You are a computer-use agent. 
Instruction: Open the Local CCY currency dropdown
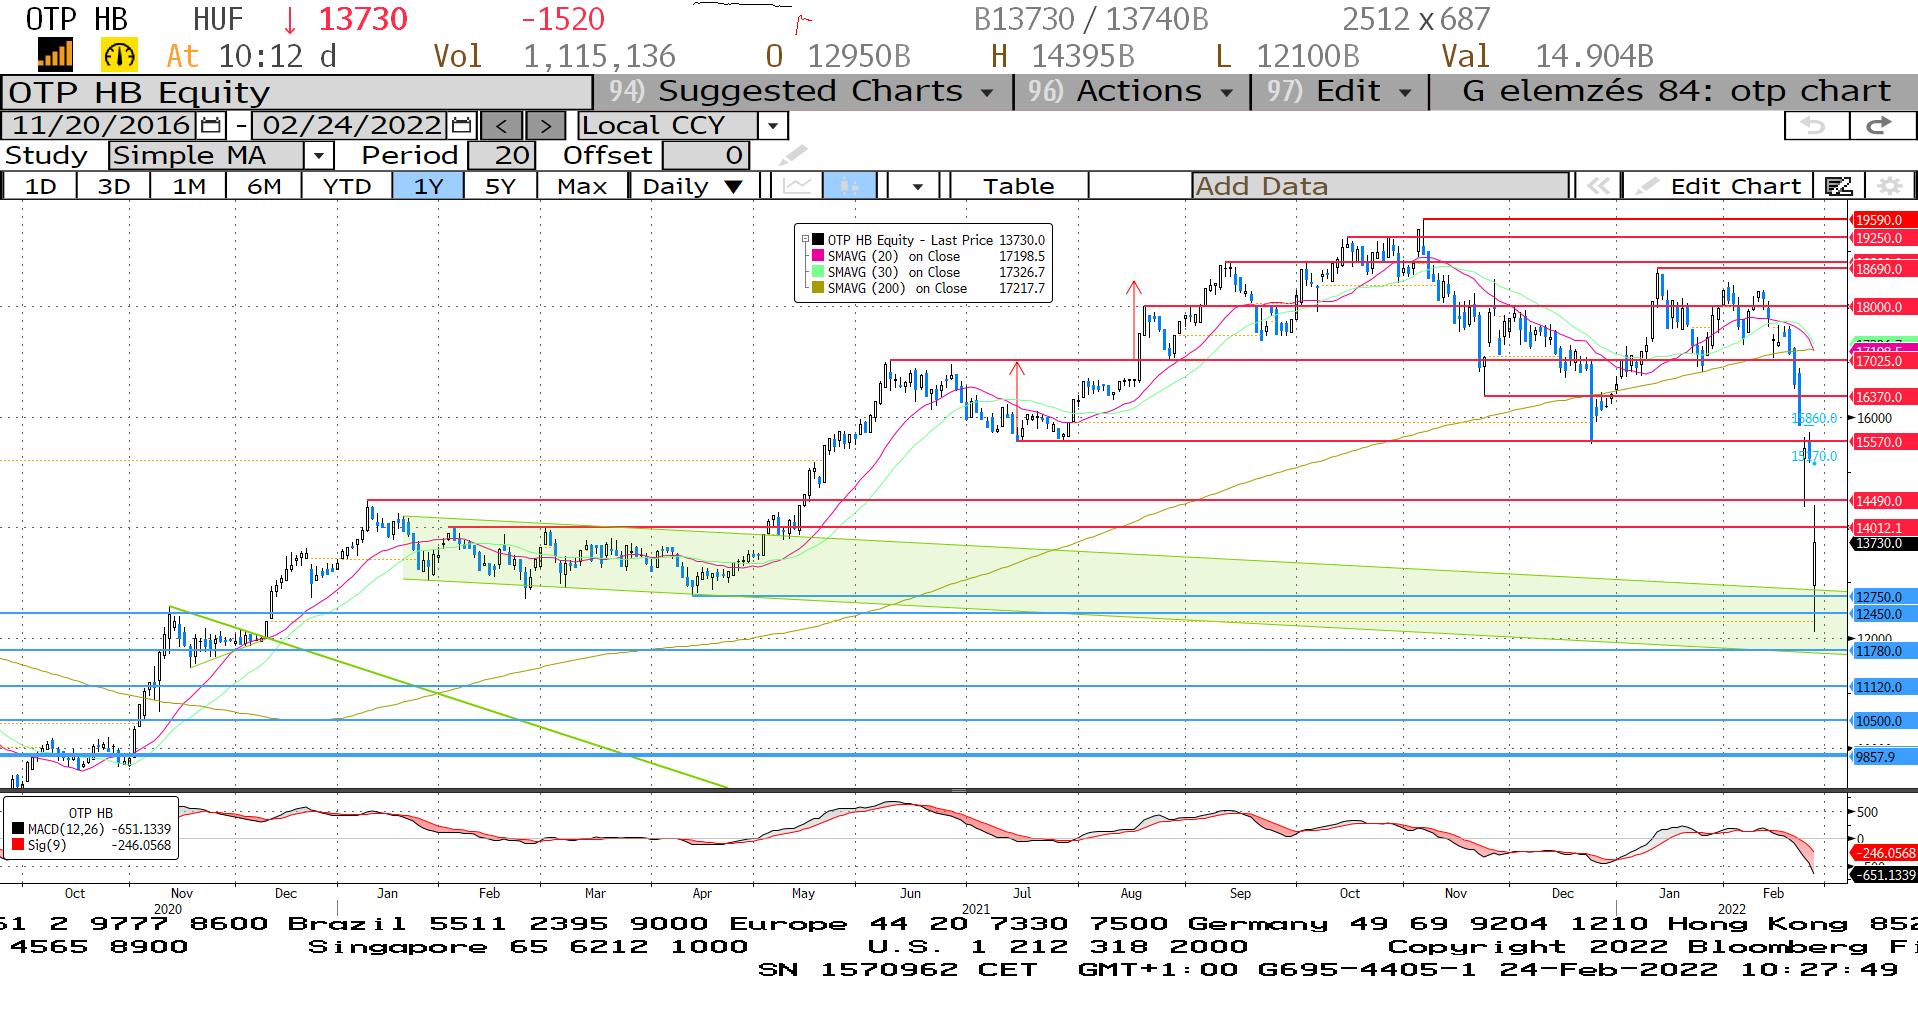[772, 126]
